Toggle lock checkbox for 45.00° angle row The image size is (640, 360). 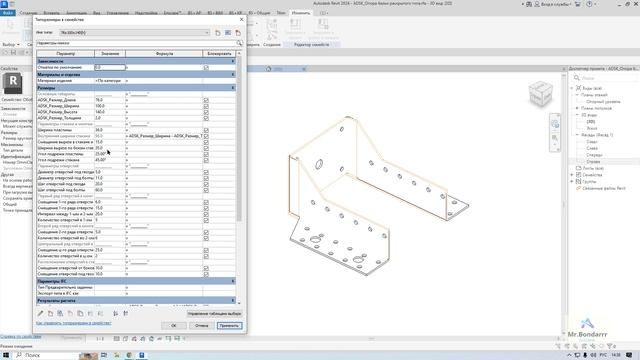point(206,160)
